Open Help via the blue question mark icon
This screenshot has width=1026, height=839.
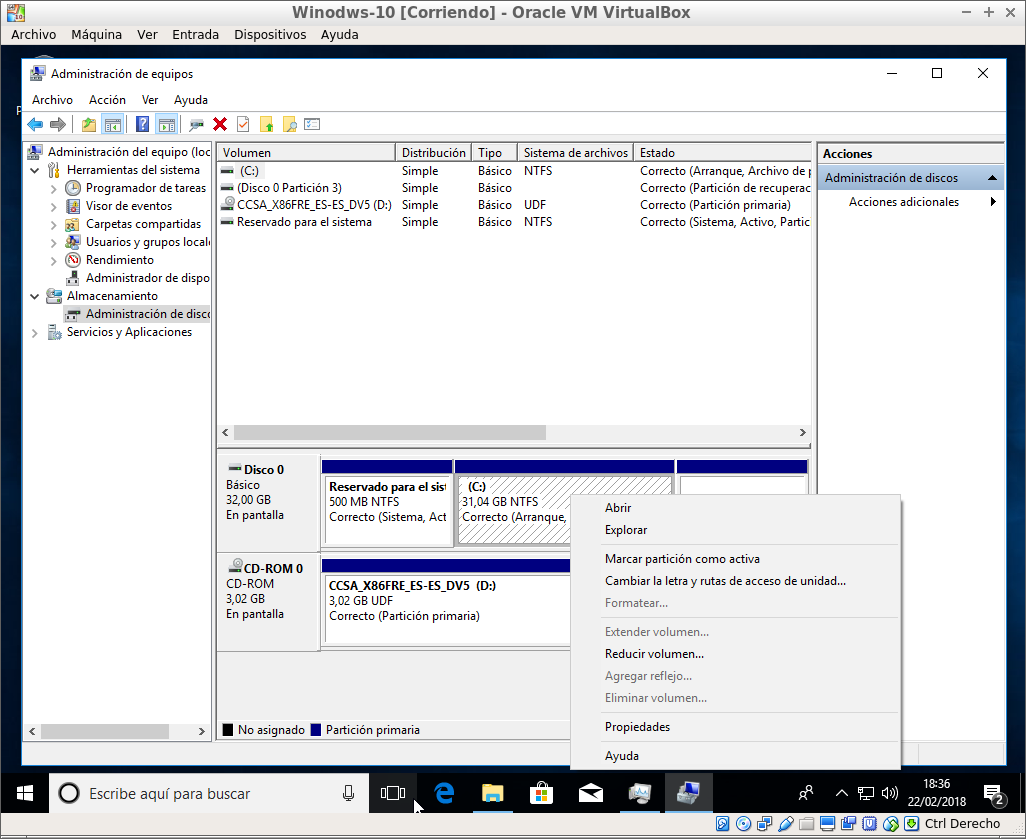pyautogui.click(x=142, y=123)
